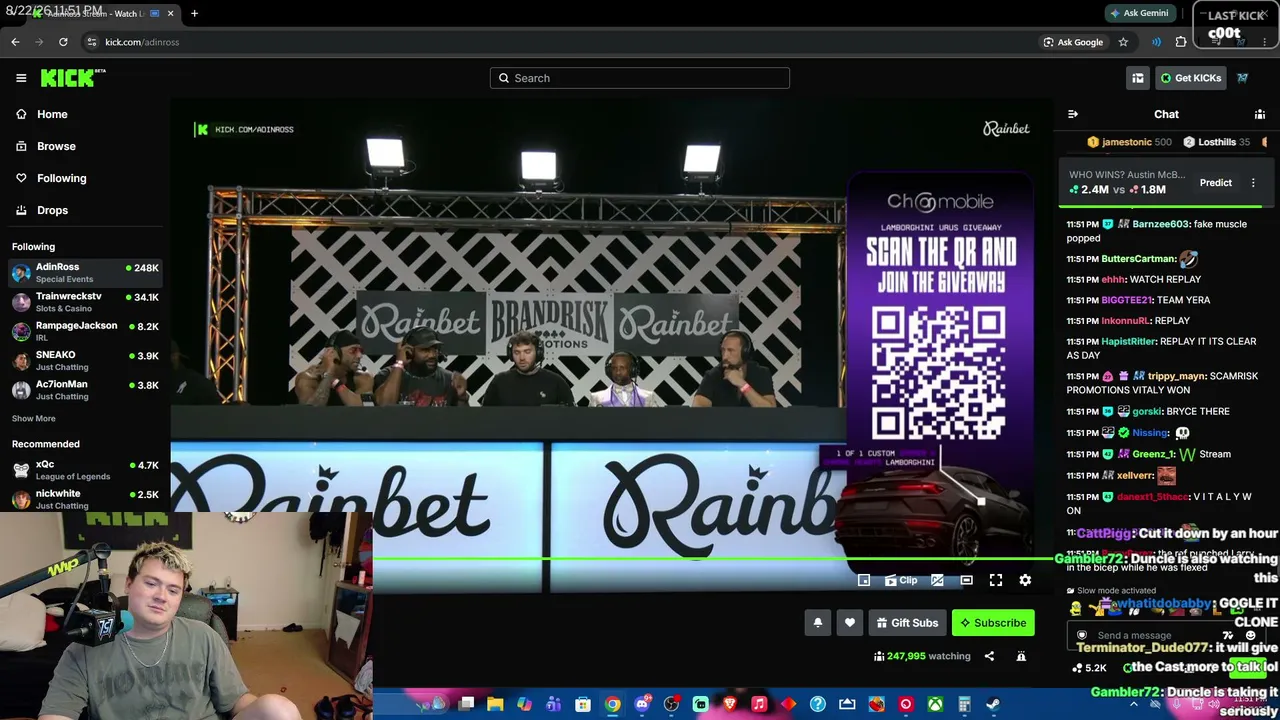This screenshot has height=720, width=1280.
Task: Open the browser extensions puzzle icon
Action: pyautogui.click(x=1181, y=42)
